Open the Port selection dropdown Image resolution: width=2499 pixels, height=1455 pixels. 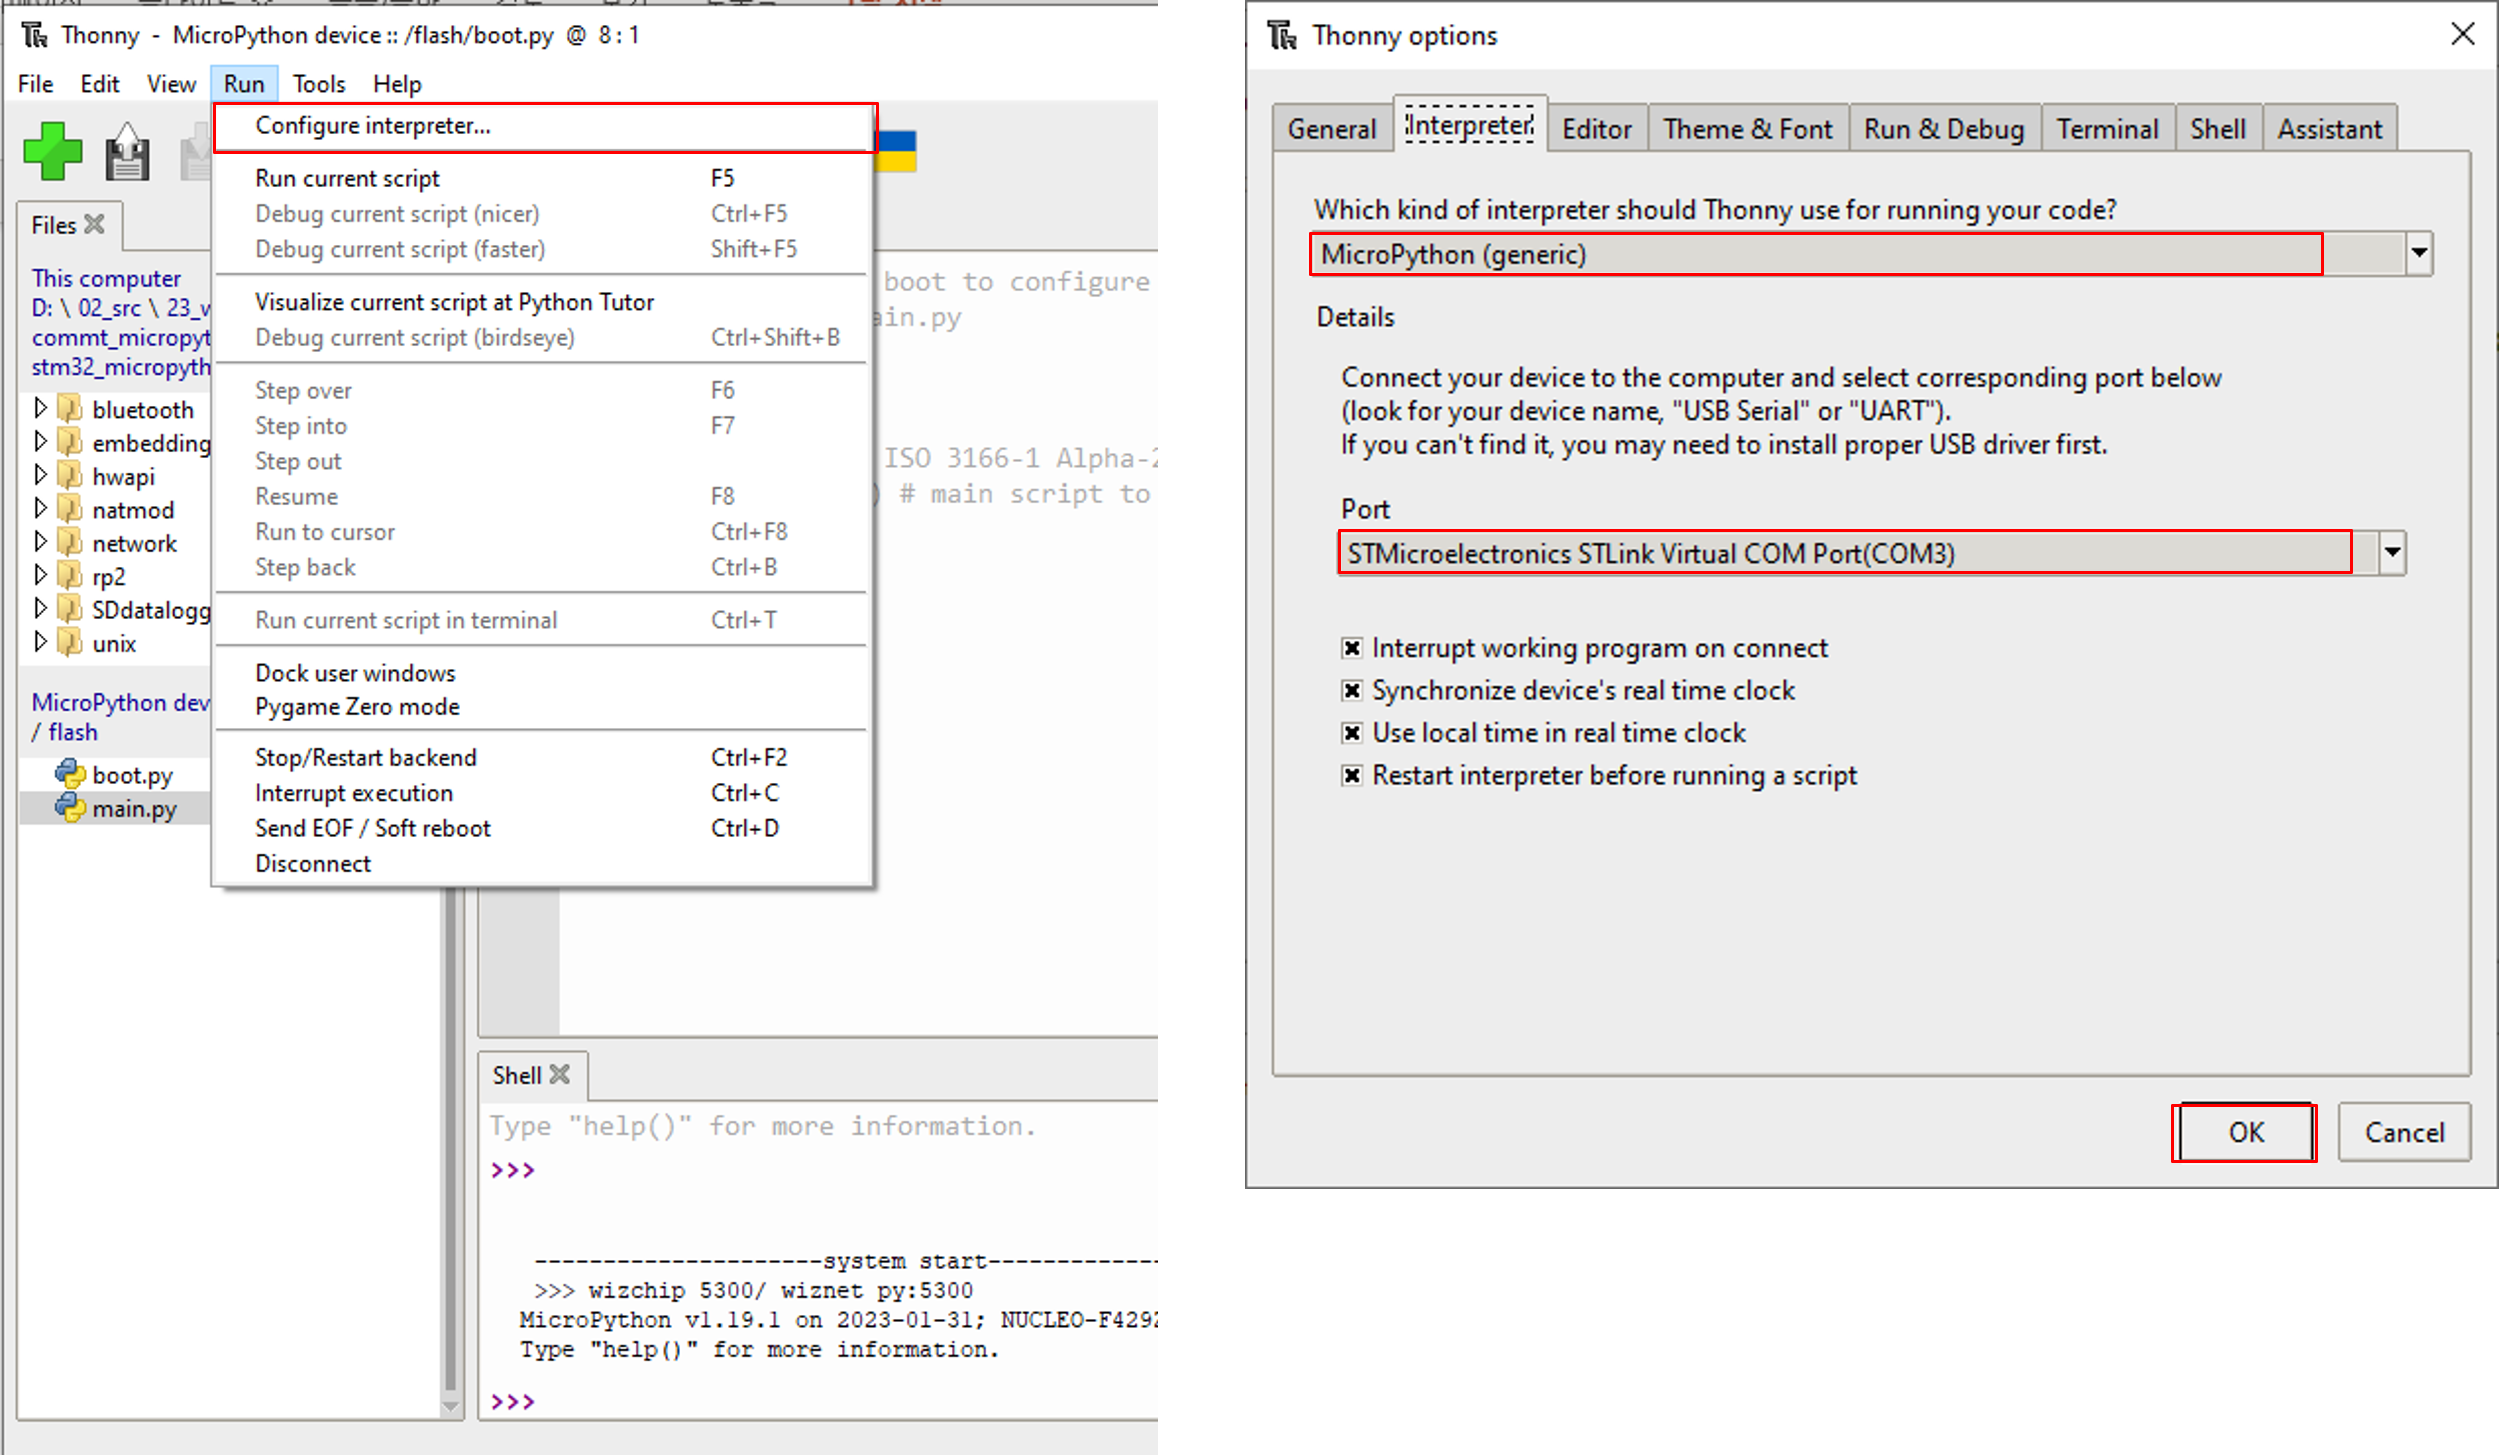[x=2391, y=552]
